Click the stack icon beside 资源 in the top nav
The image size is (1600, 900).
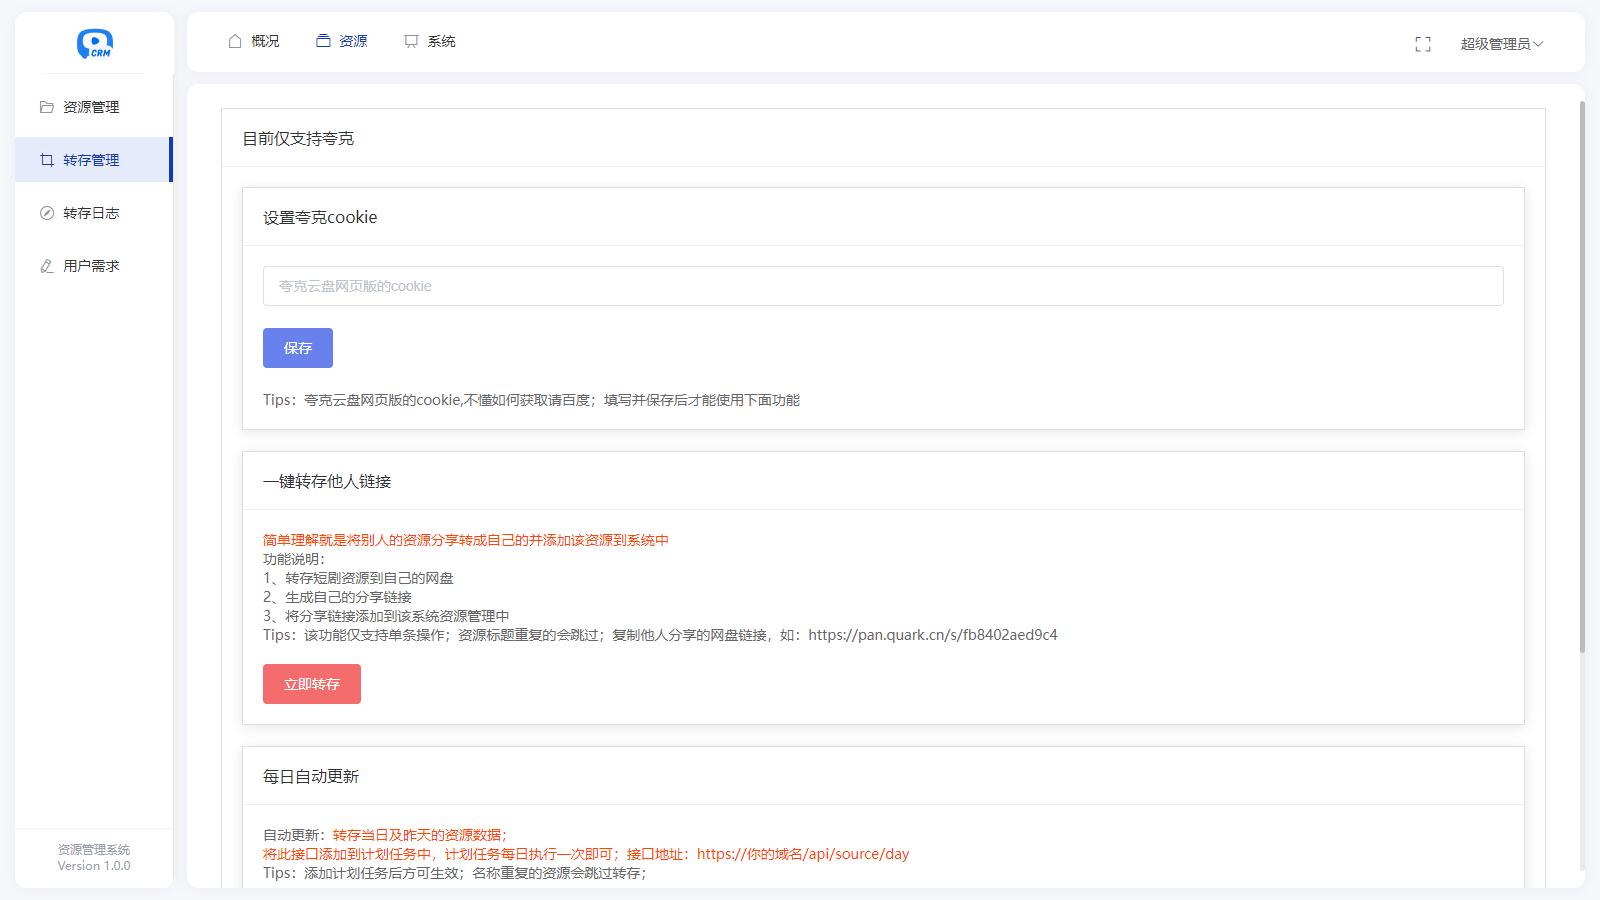pyautogui.click(x=323, y=41)
